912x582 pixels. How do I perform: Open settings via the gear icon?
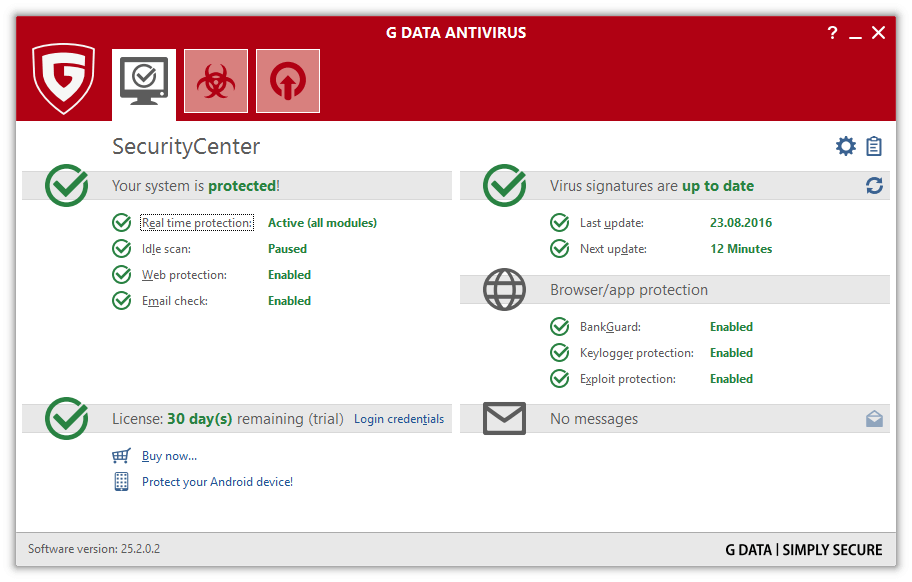(846, 146)
